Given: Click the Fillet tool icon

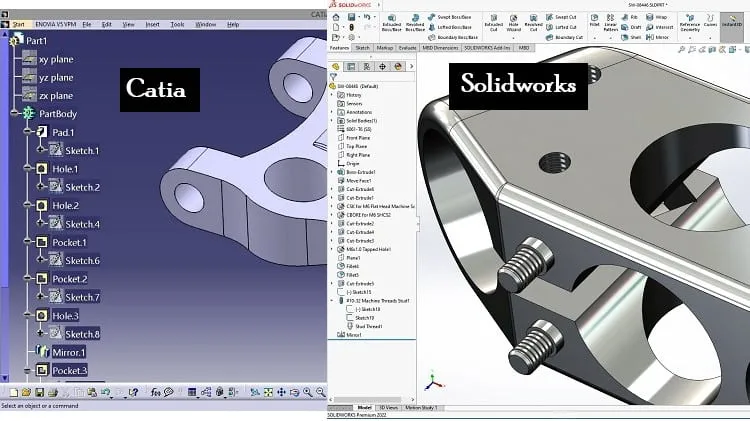Looking at the screenshot, I should point(595,21).
